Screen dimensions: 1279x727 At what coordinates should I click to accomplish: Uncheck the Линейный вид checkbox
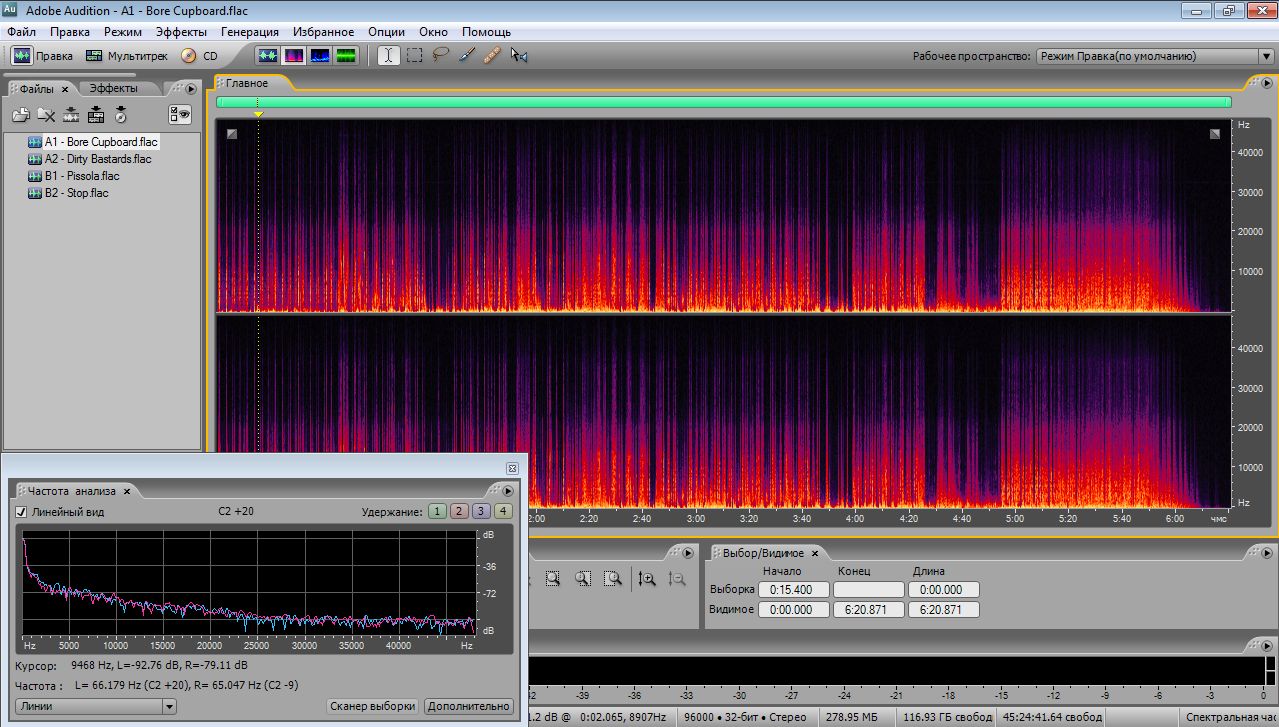[x=22, y=512]
